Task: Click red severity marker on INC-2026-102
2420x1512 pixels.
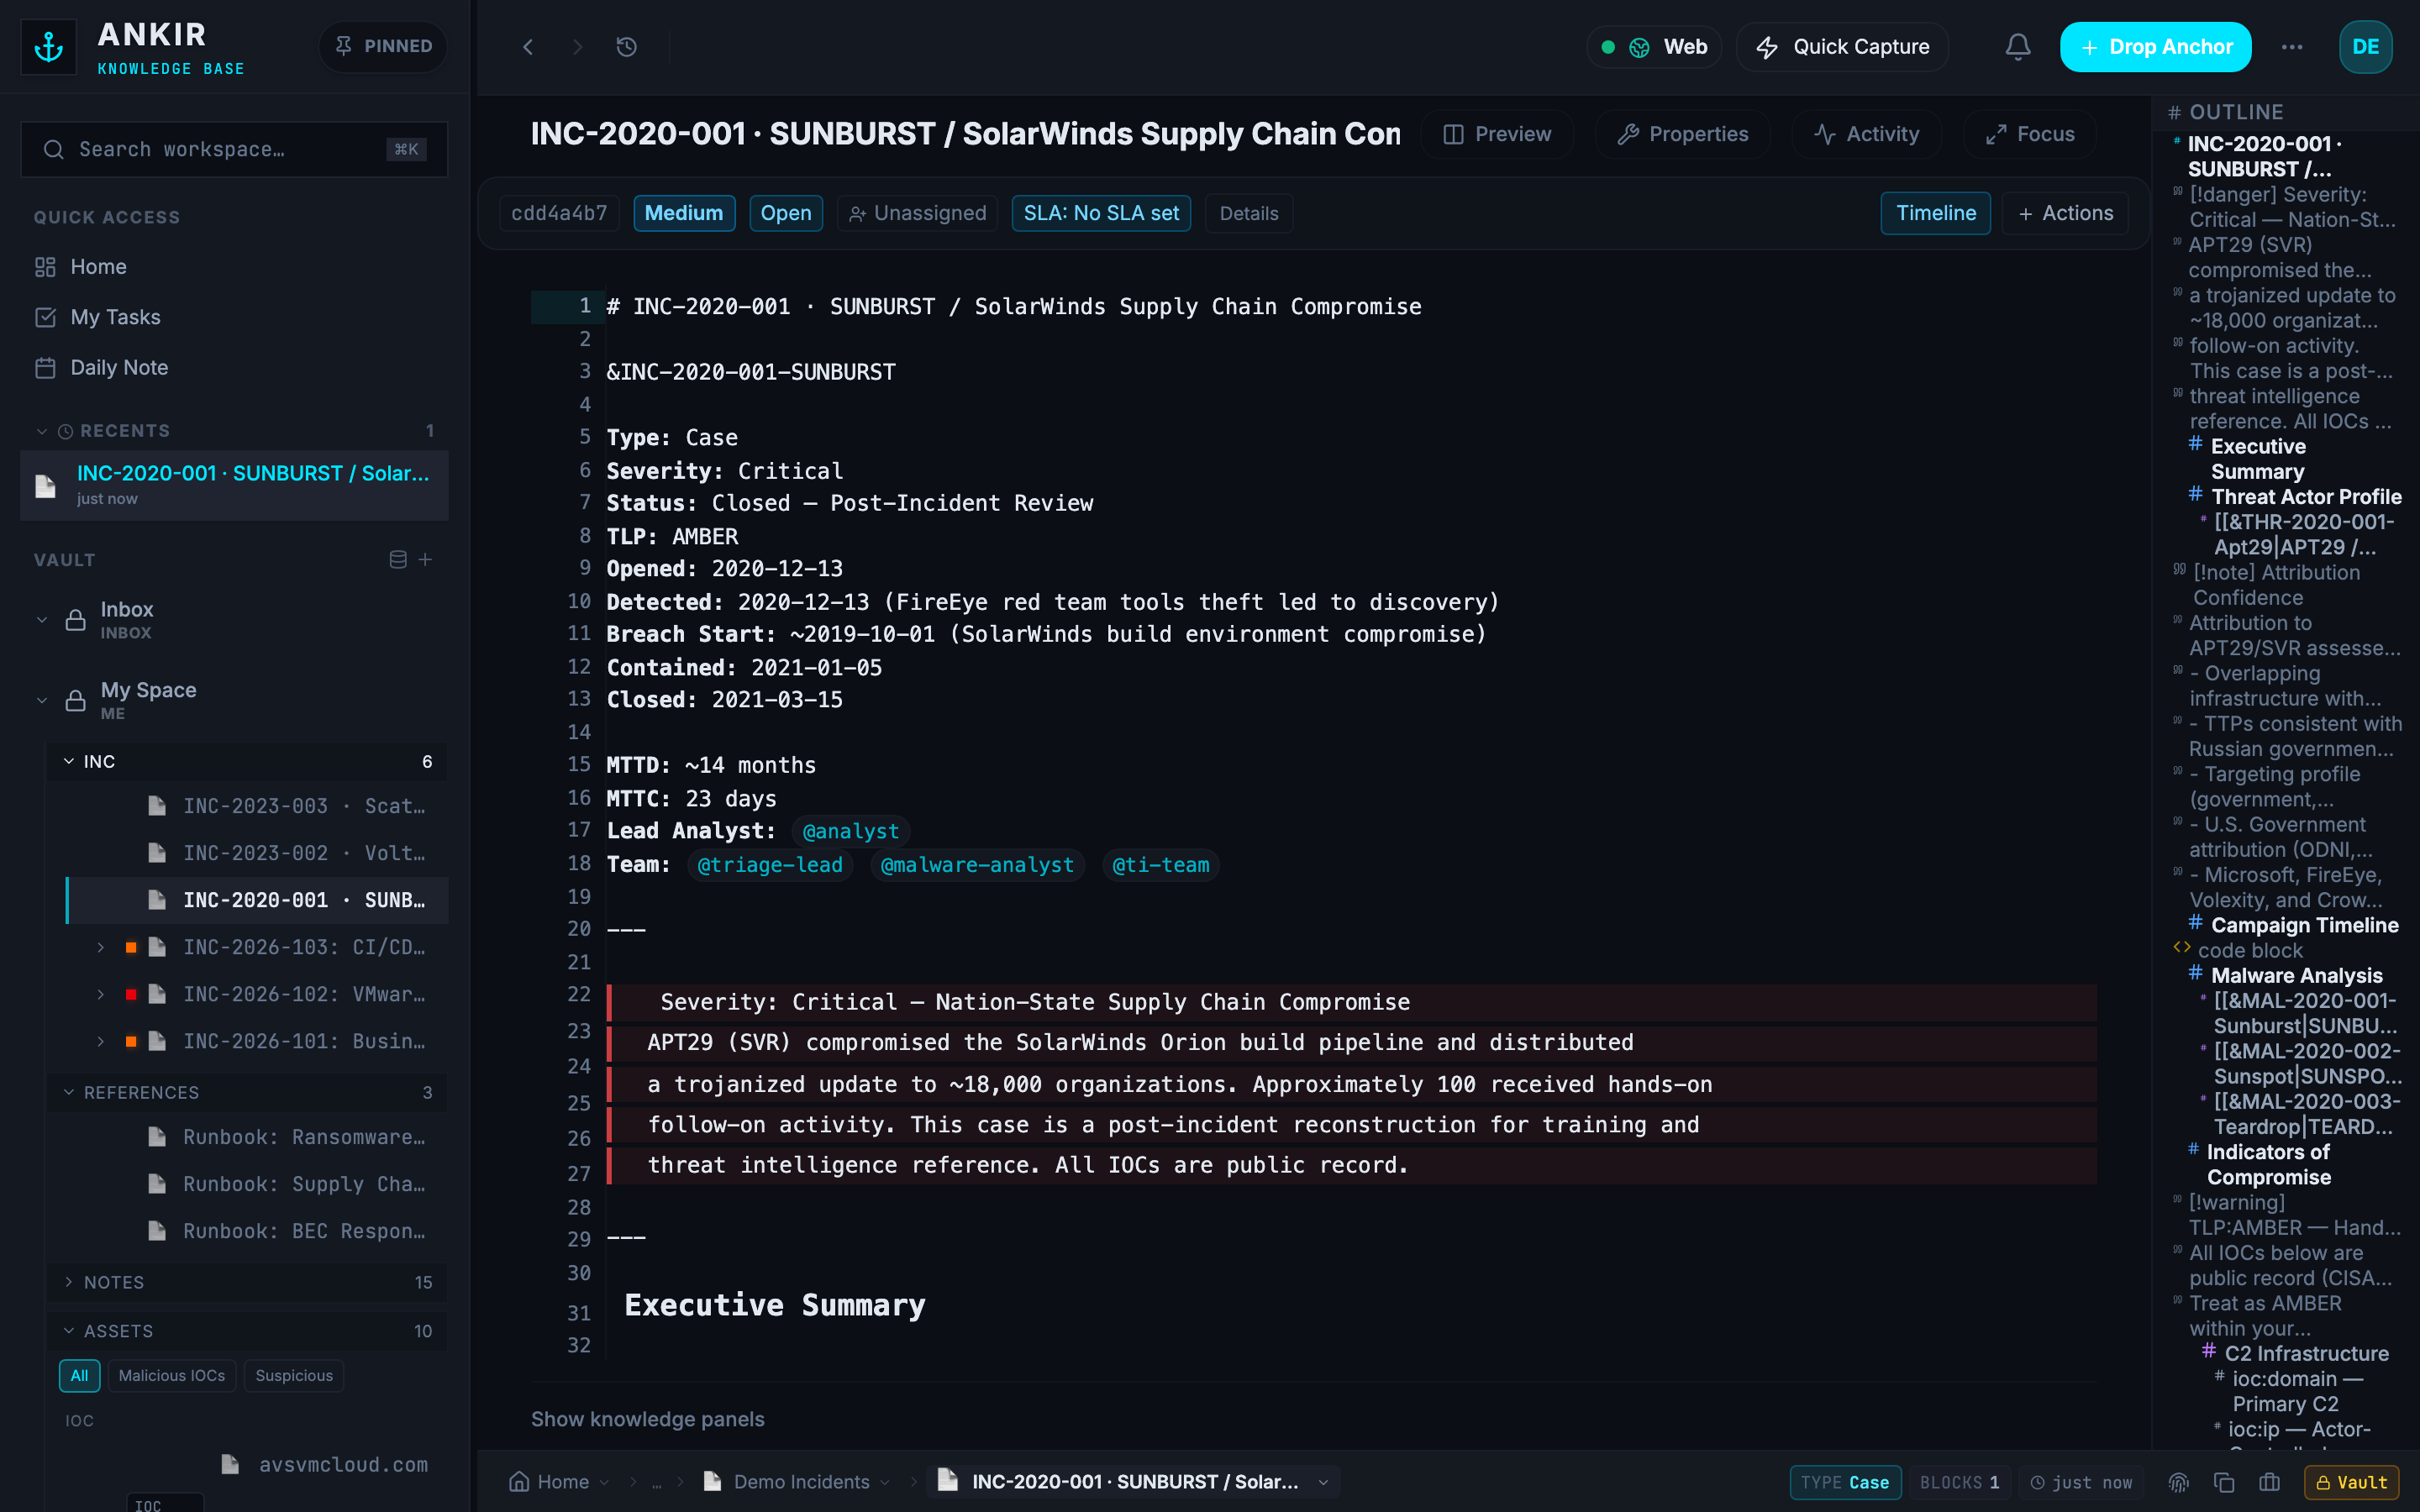Action: pos(130,994)
